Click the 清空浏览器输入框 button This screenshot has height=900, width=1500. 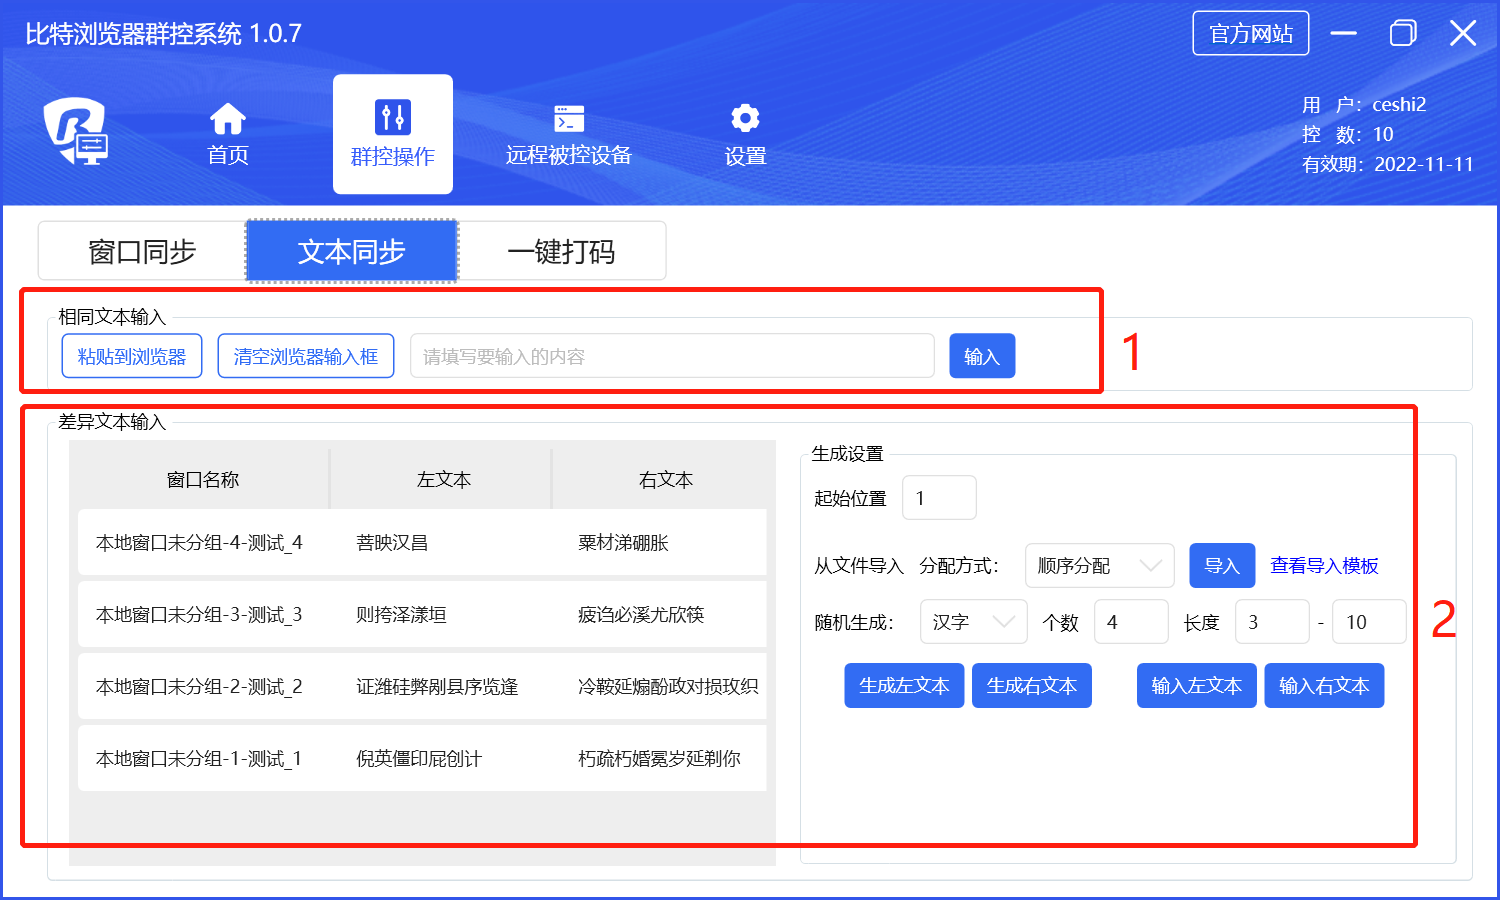pos(306,356)
